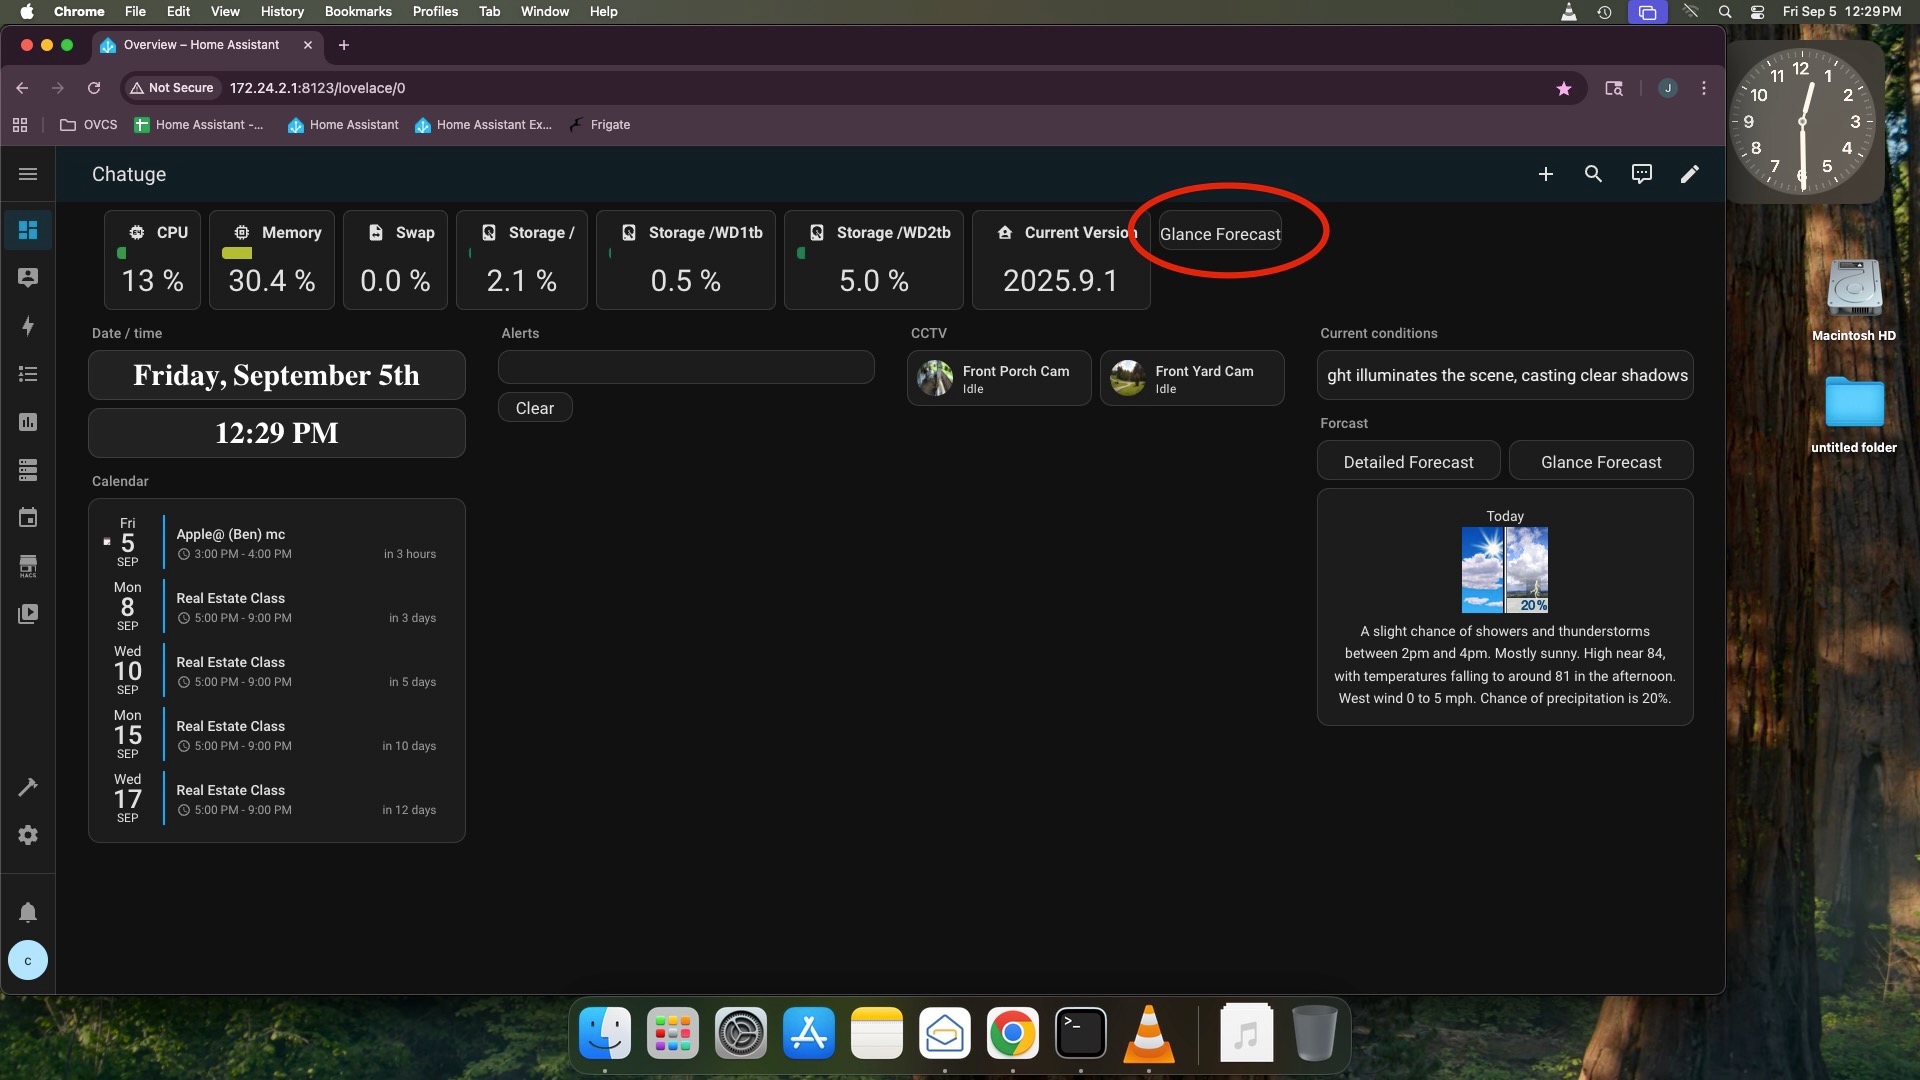The height and width of the screenshot is (1080, 1920).
Task: Open dashboard search with the magnifier icon
Action: 1593,174
